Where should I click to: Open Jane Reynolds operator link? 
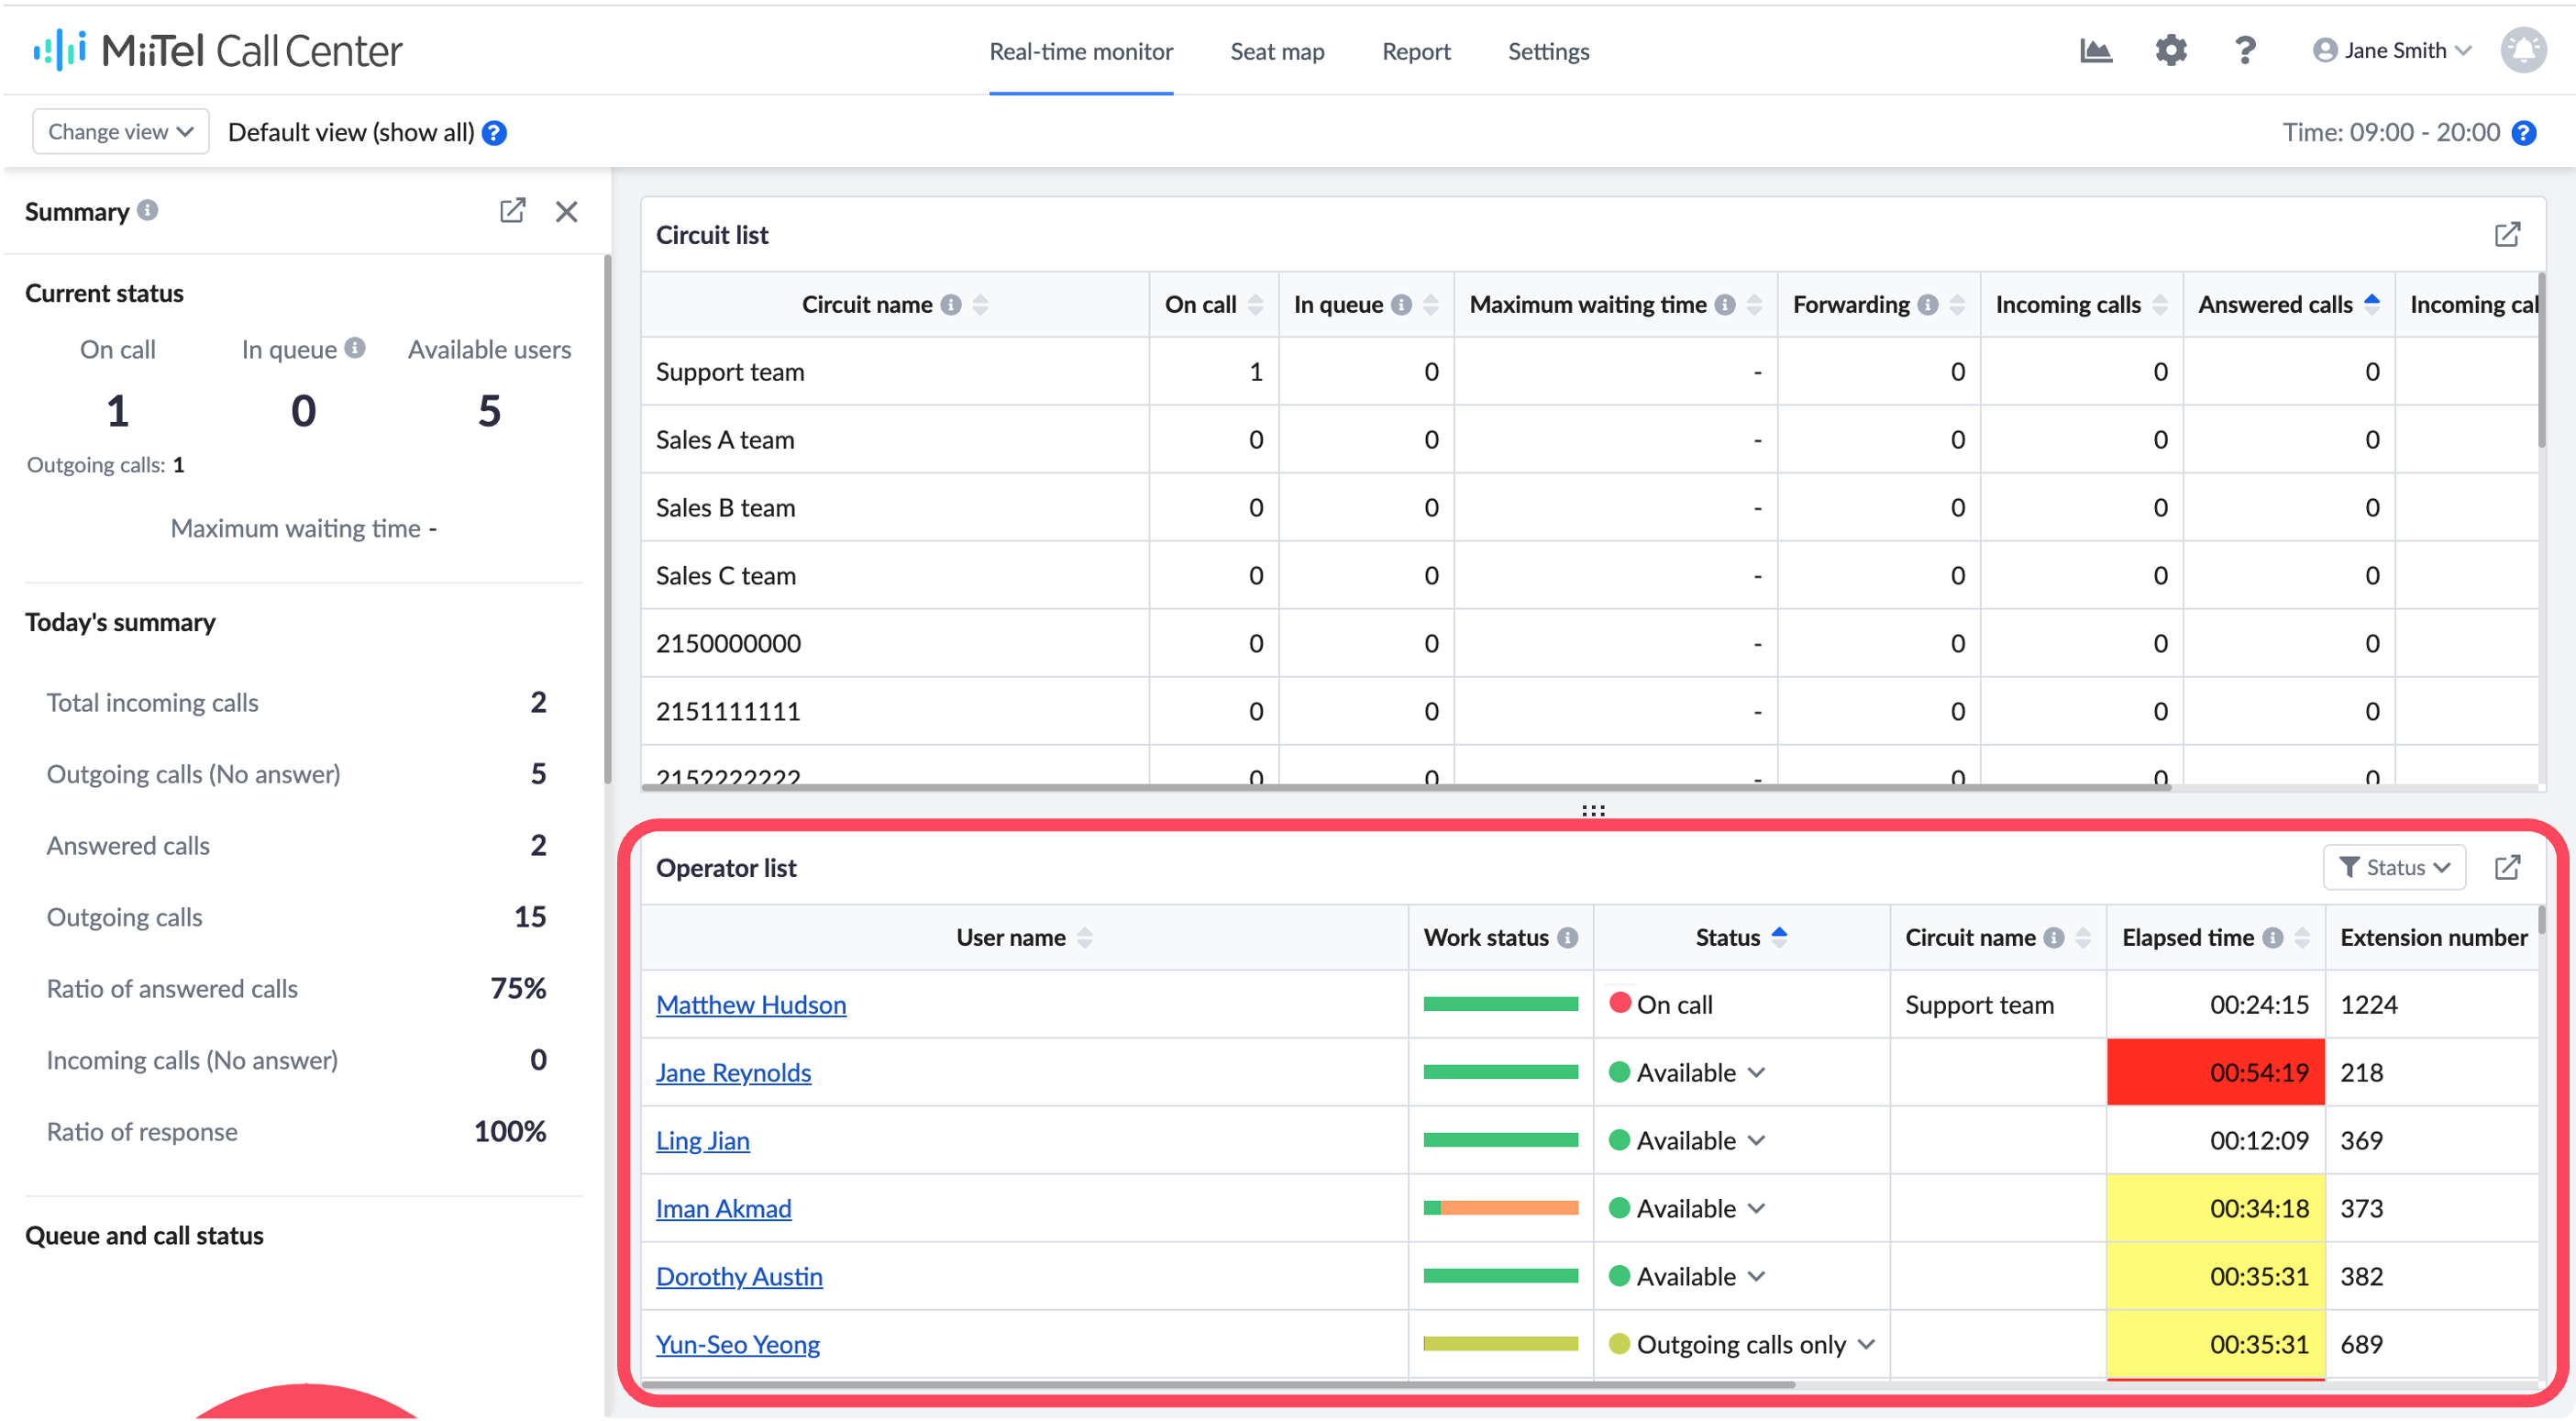coord(732,1072)
